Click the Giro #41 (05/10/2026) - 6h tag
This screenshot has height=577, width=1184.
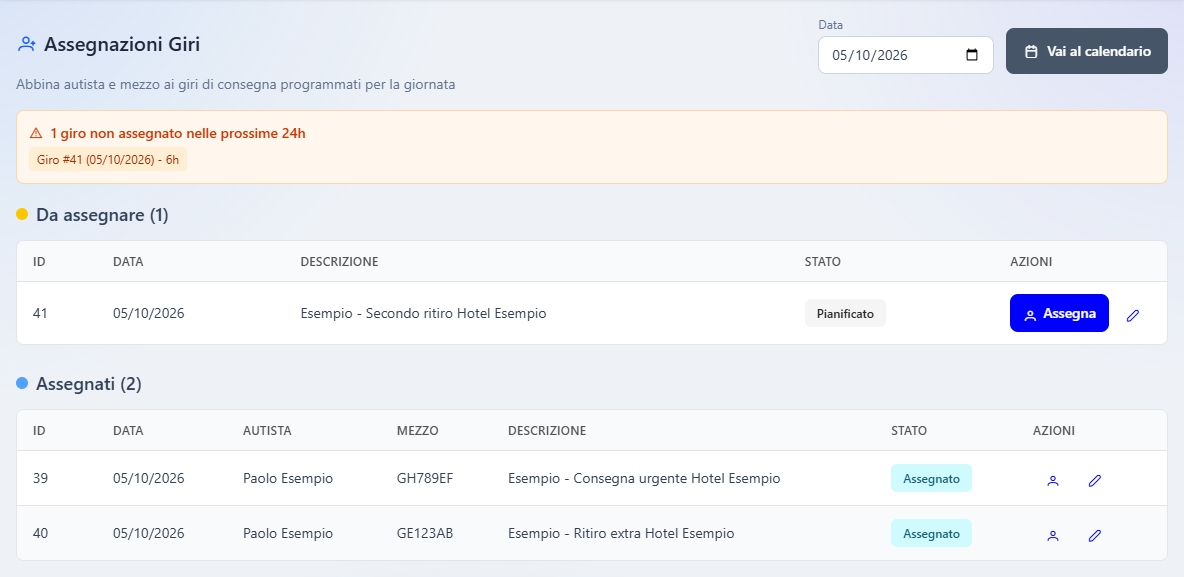[x=108, y=161]
